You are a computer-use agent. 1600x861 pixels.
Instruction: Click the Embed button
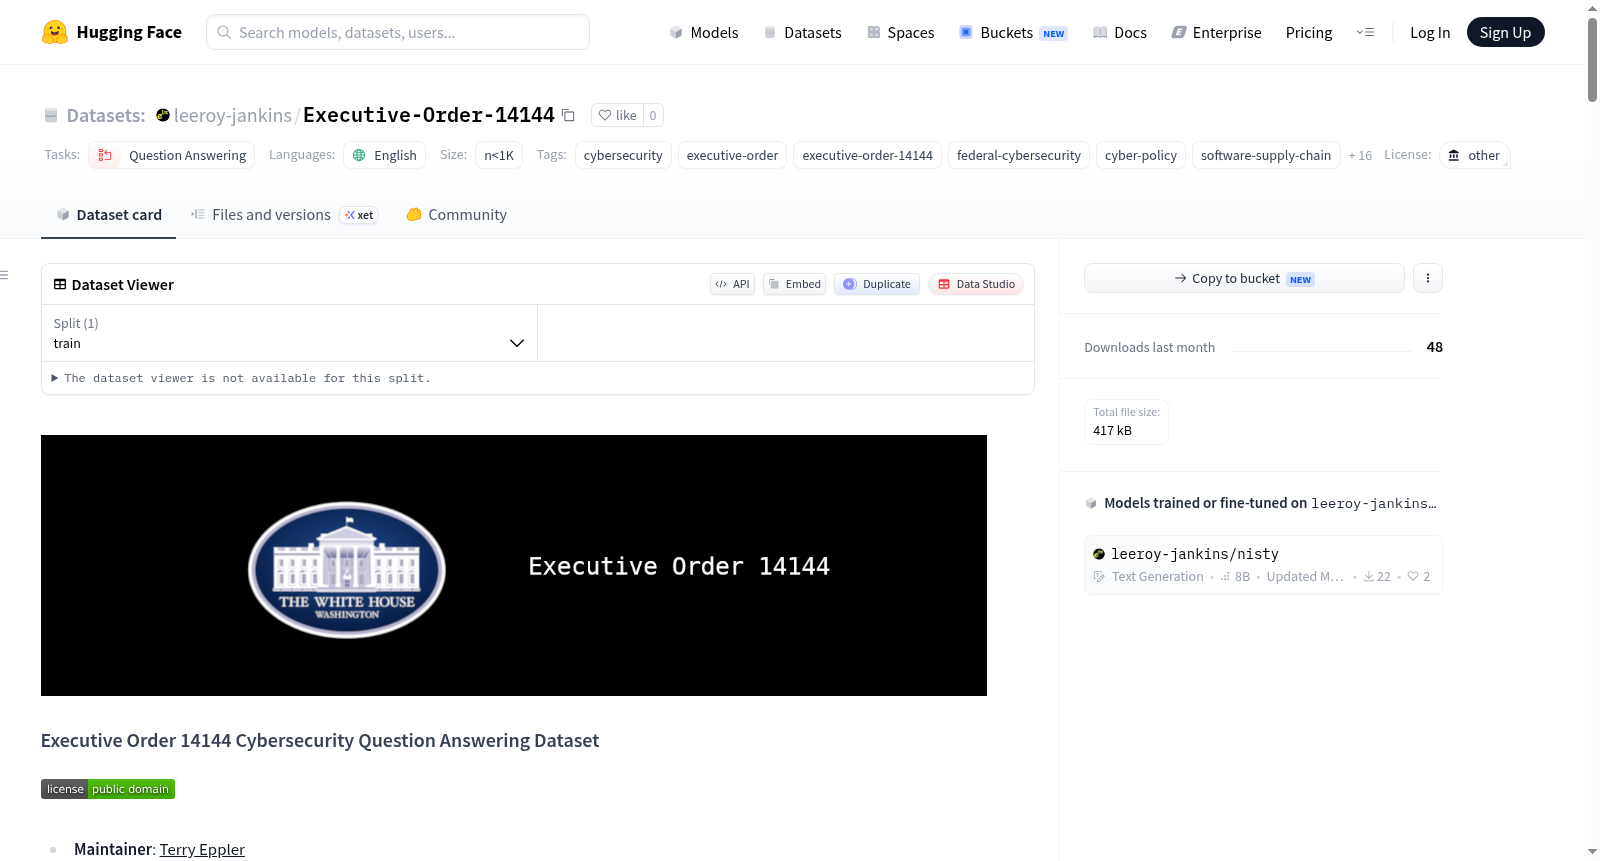pyautogui.click(x=794, y=284)
